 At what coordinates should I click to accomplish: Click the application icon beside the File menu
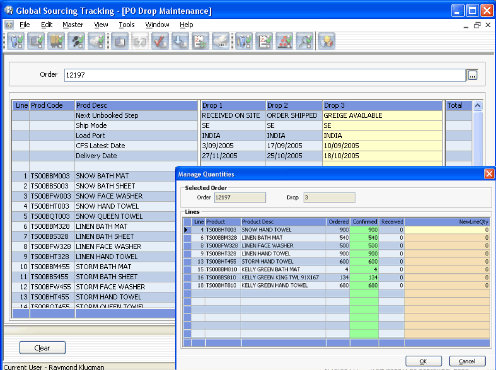[9, 25]
